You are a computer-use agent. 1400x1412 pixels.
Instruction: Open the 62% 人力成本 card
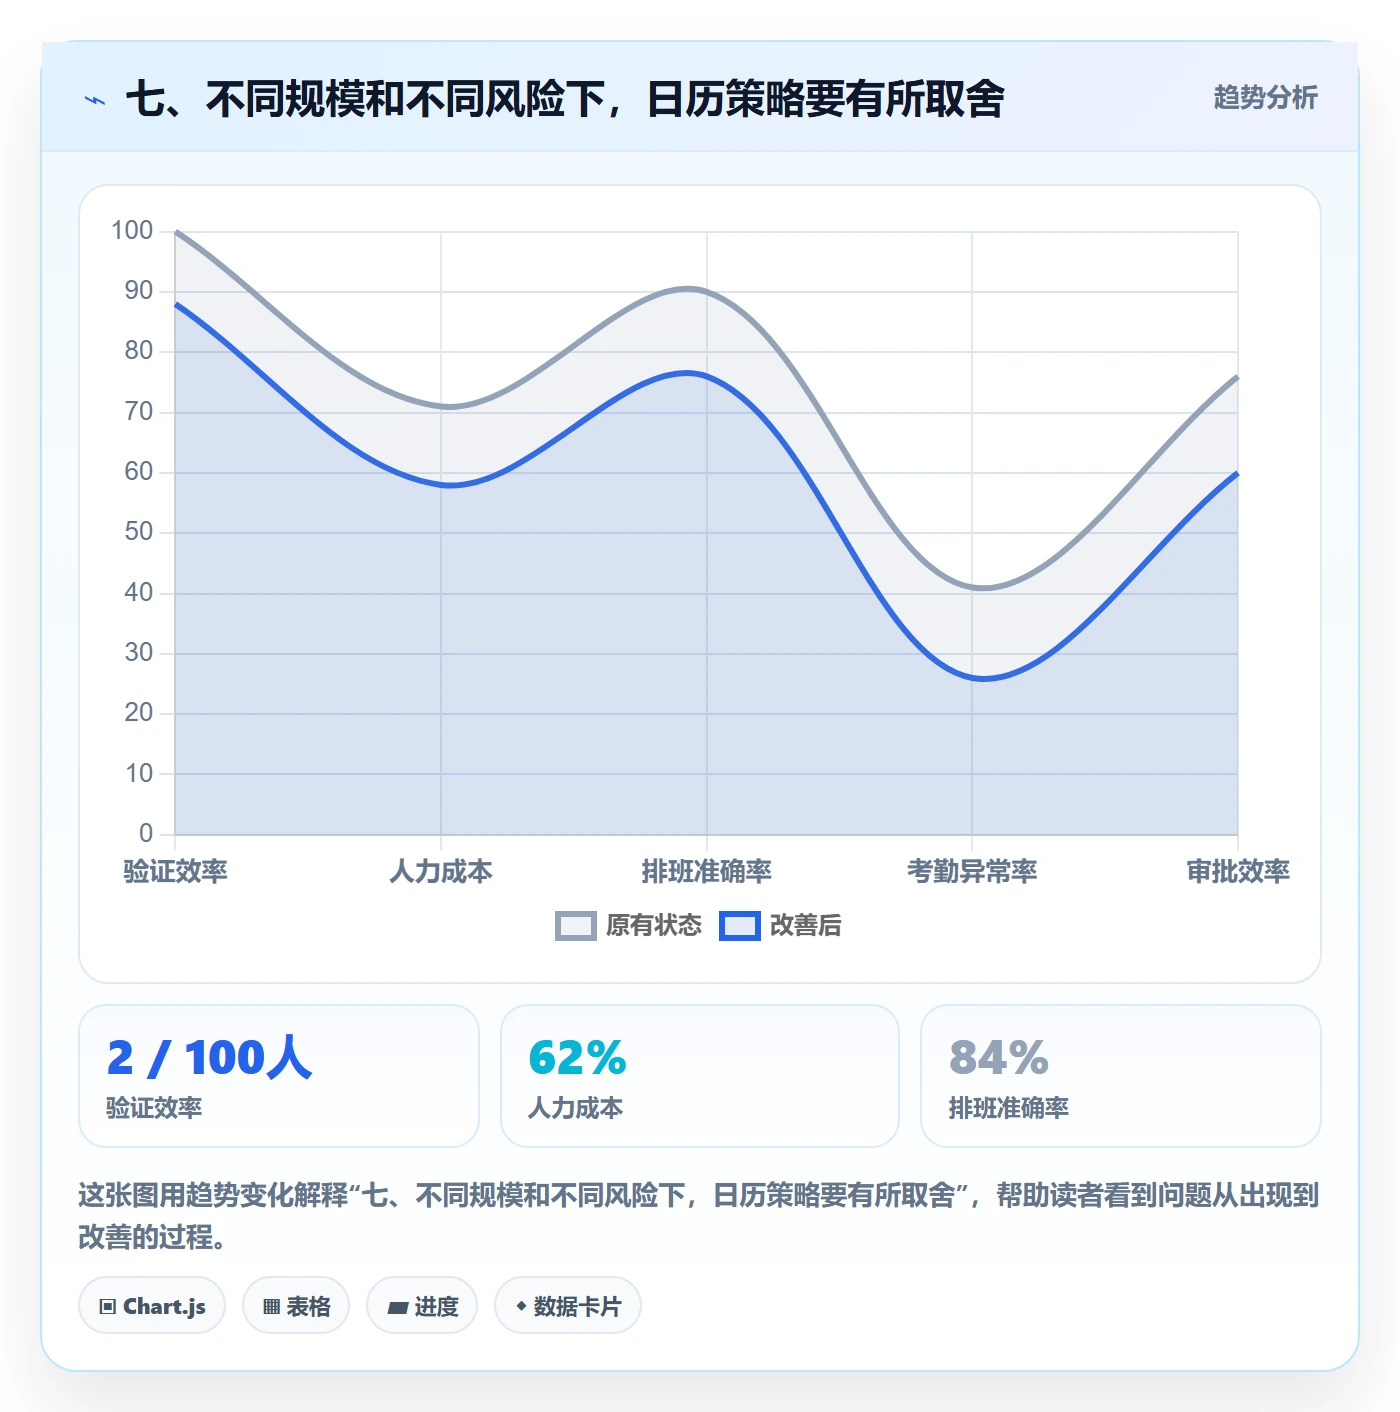click(x=700, y=1076)
